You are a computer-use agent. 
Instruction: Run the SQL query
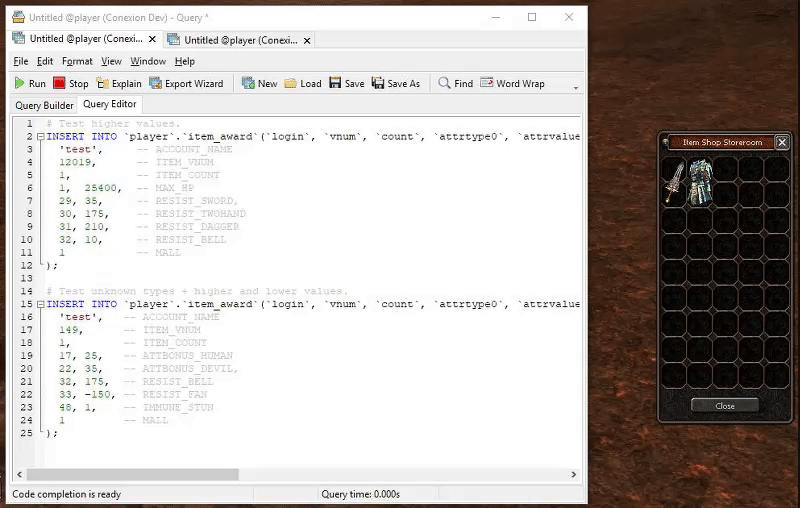point(30,83)
